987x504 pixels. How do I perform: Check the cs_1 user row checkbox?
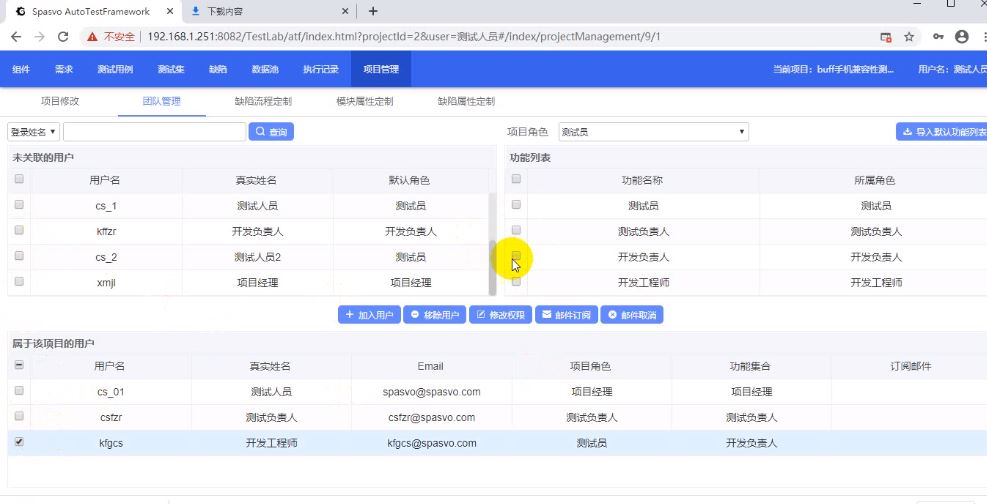click(x=19, y=205)
